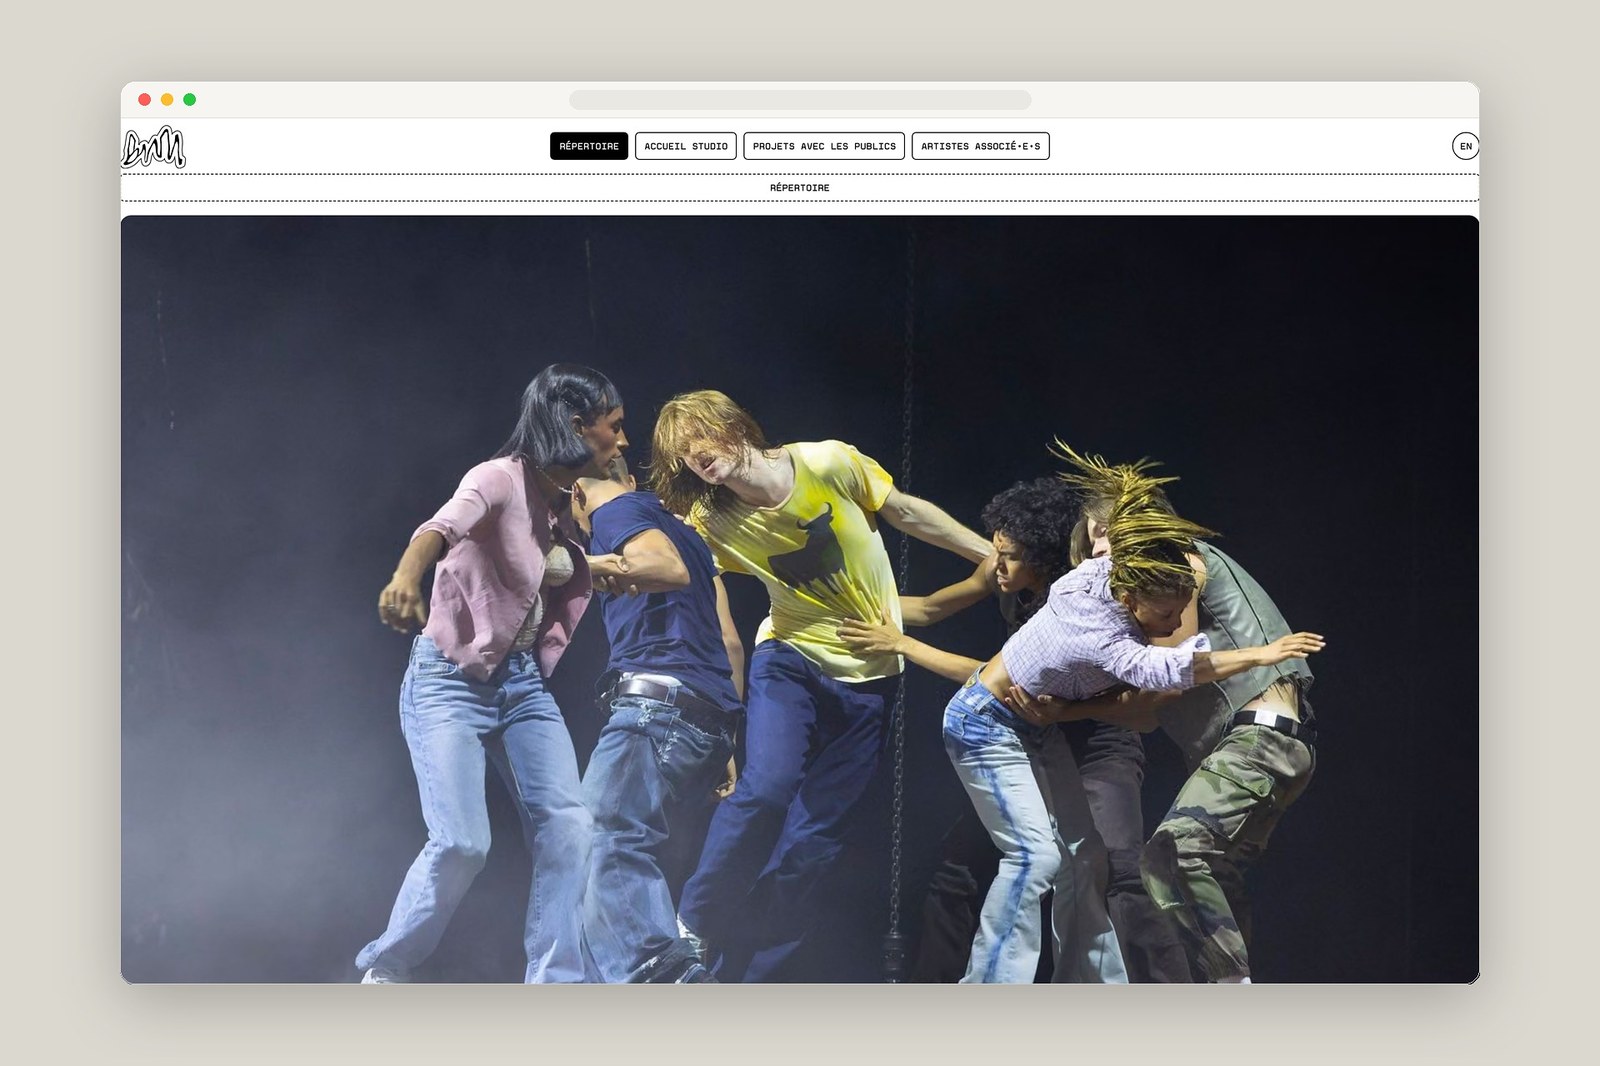This screenshot has width=1600, height=1066.
Task: Click the Répertoire section heading text
Action: (800, 188)
